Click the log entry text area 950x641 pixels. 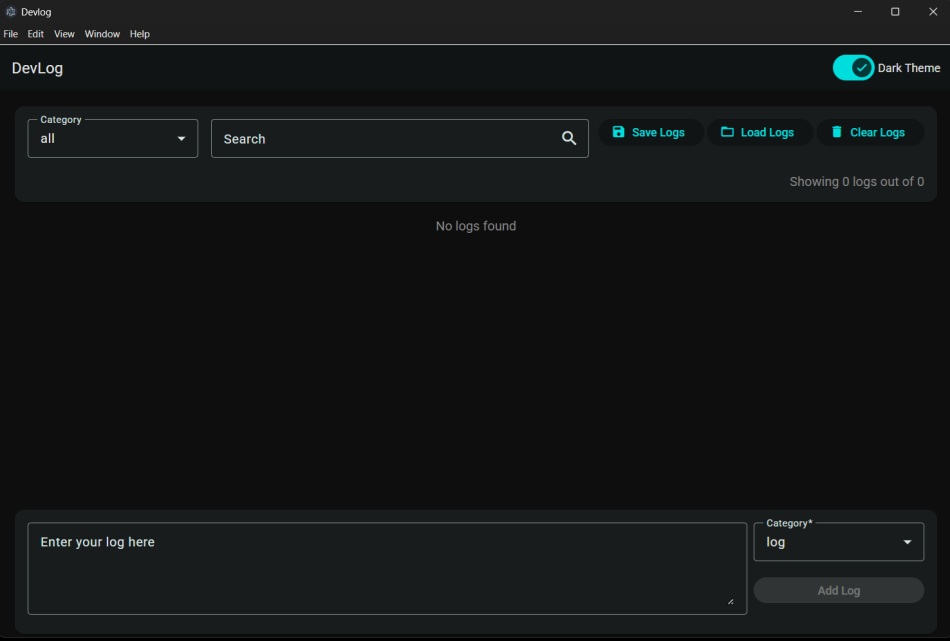coord(385,565)
